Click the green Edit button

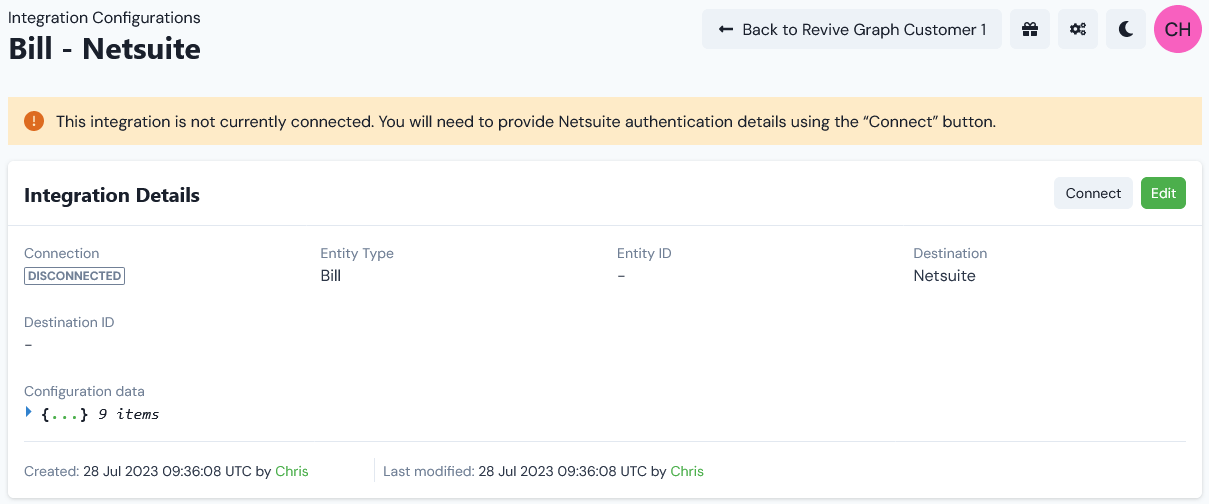coord(1163,193)
